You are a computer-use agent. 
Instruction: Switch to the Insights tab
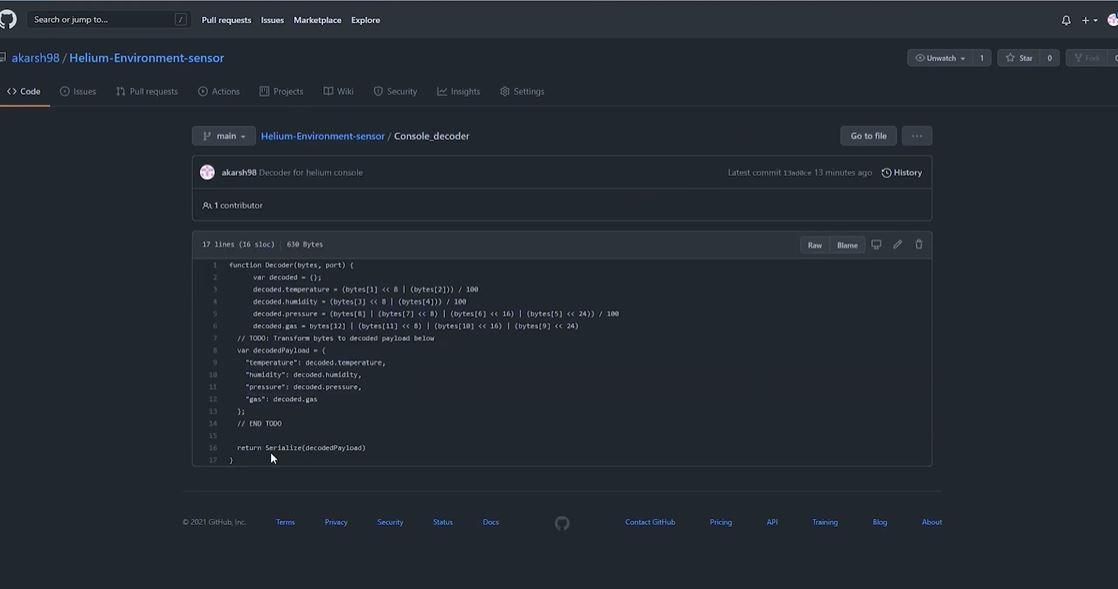(x=458, y=91)
